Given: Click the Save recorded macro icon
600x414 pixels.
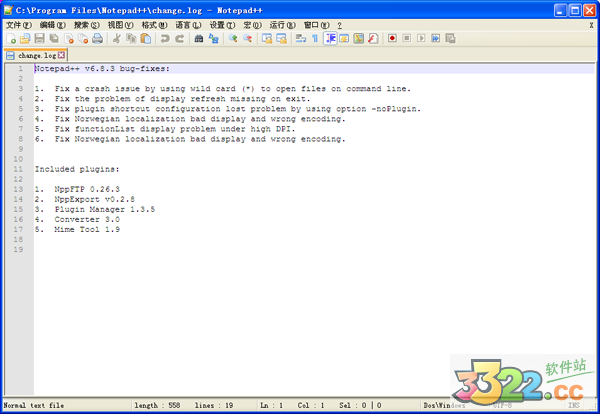Looking at the screenshot, I should pos(450,39).
